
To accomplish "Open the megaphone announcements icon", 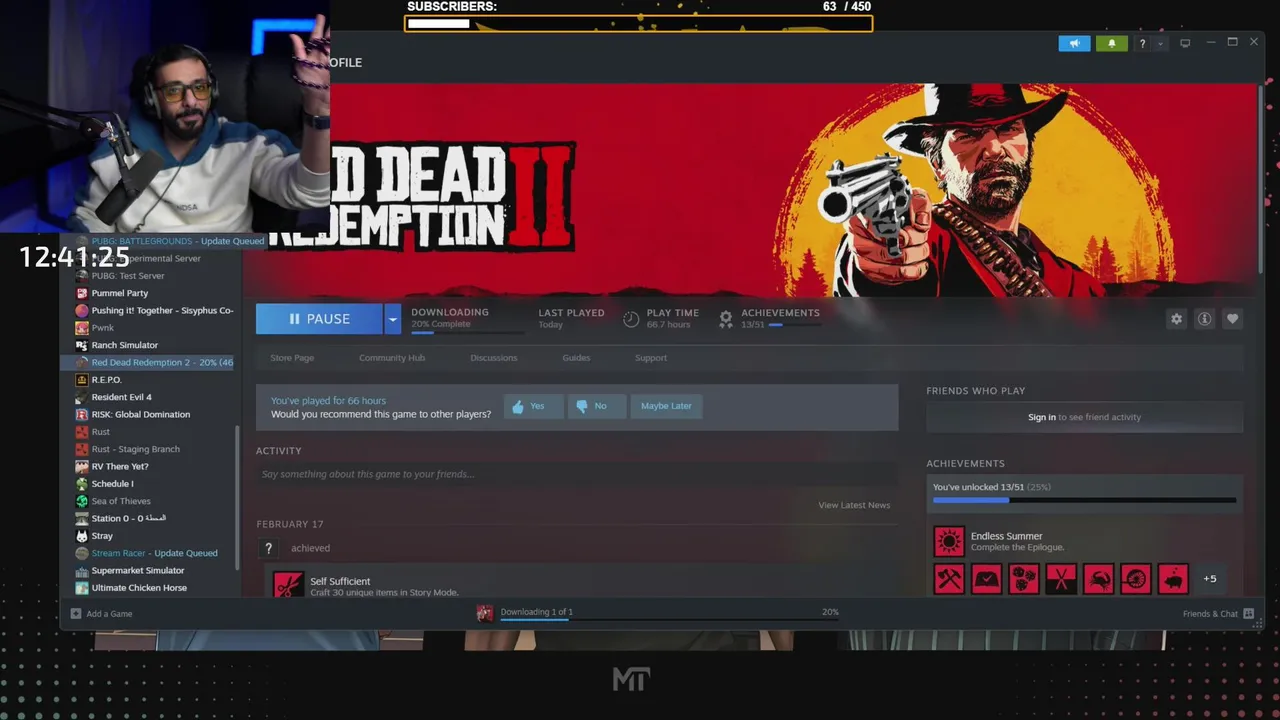I will pos(1074,44).
